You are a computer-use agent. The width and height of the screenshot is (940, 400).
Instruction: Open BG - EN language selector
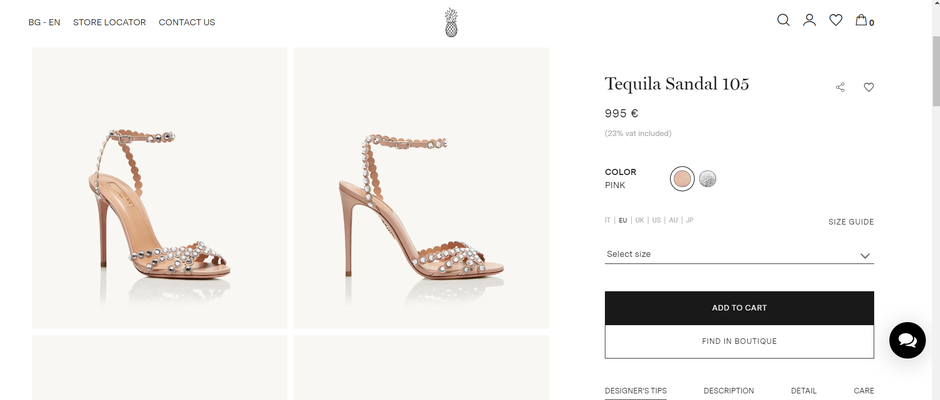point(44,22)
